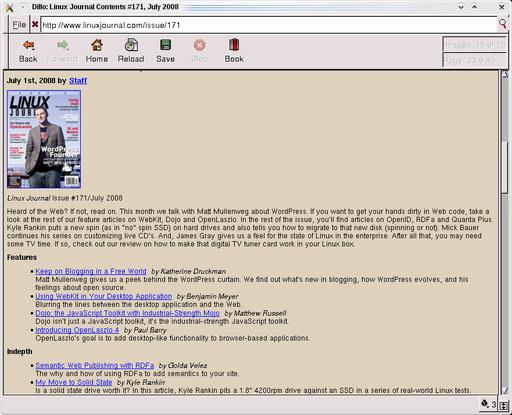Screen dimensions: 512x415
Task: Click the Linux Journal cover thumbnail
Action: point(44,139)
